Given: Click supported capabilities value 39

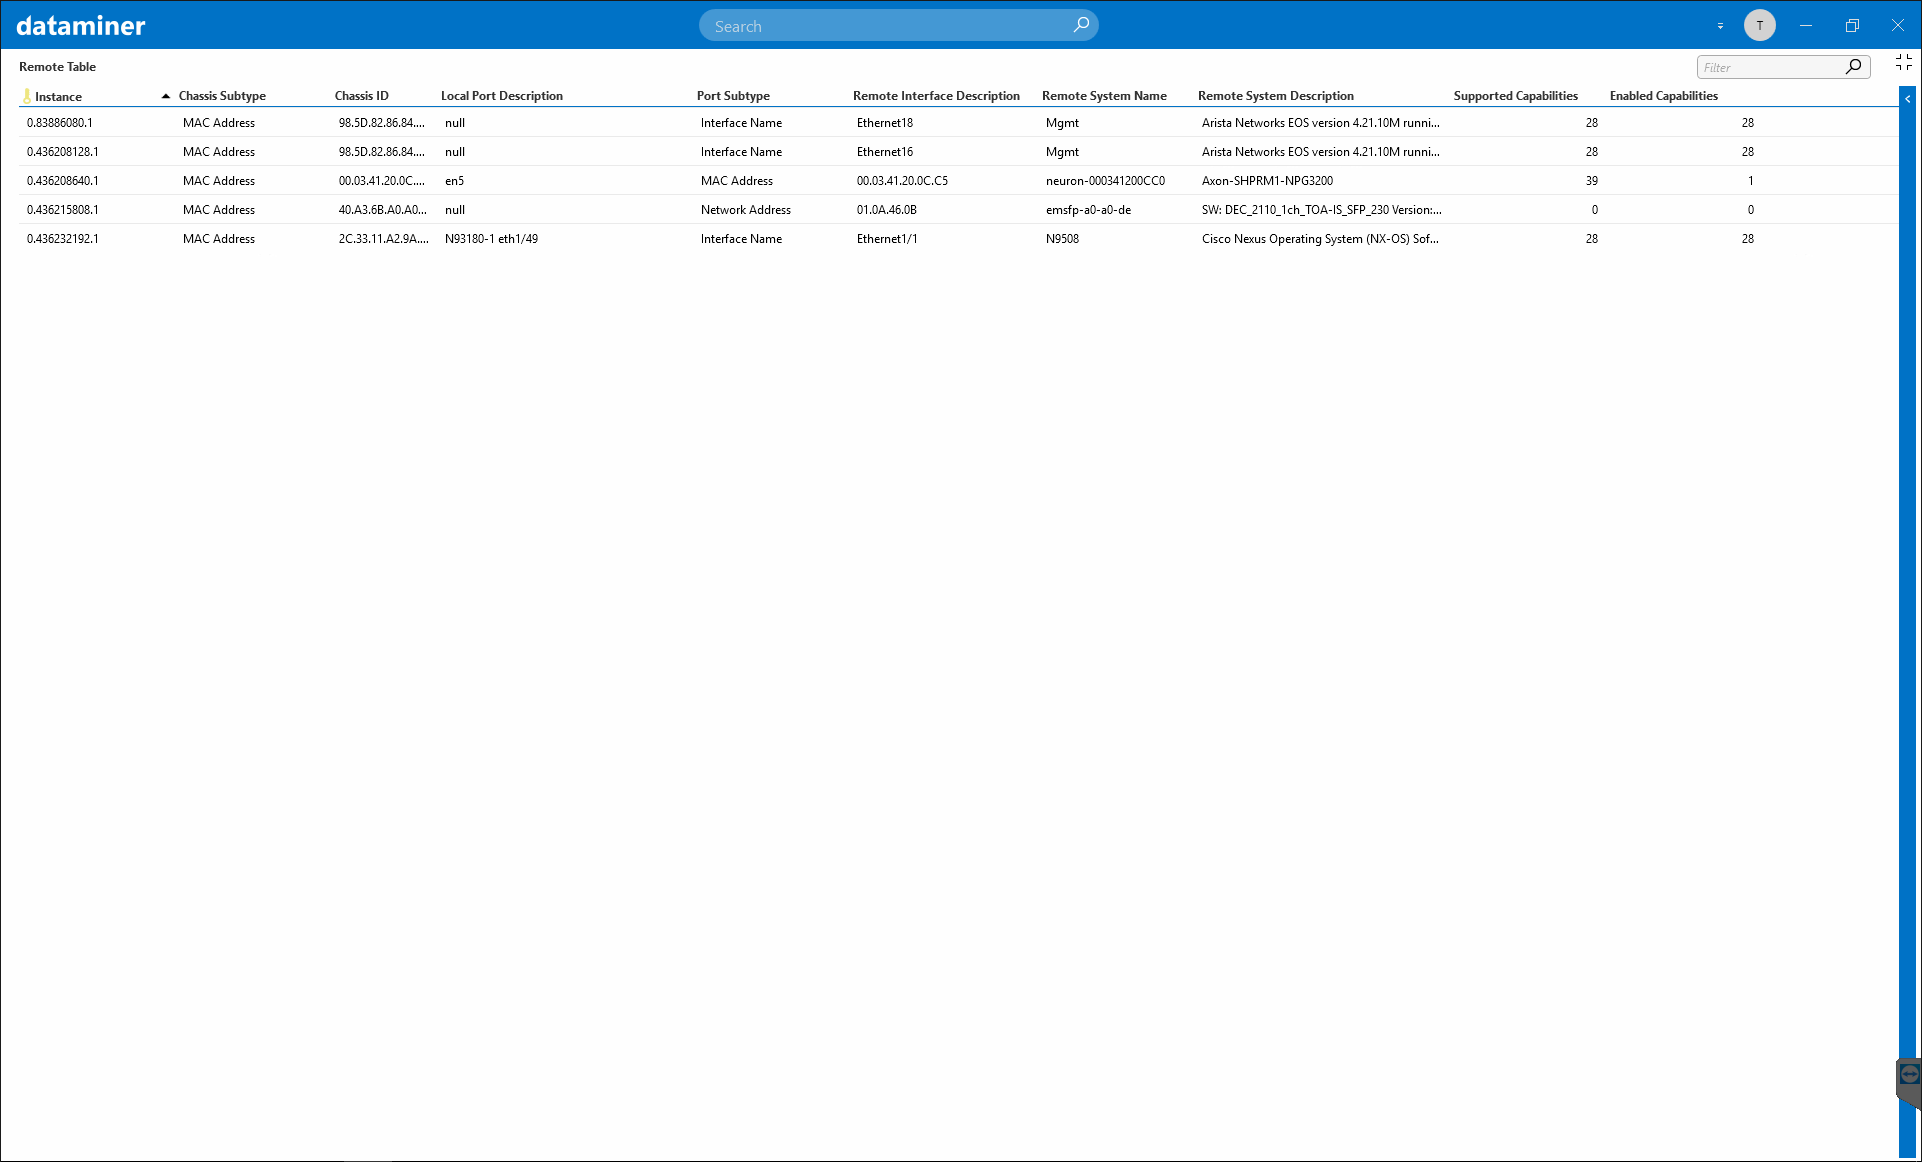Looking at the screenshot, I should pyautogui.click(x=1591, y=181).
